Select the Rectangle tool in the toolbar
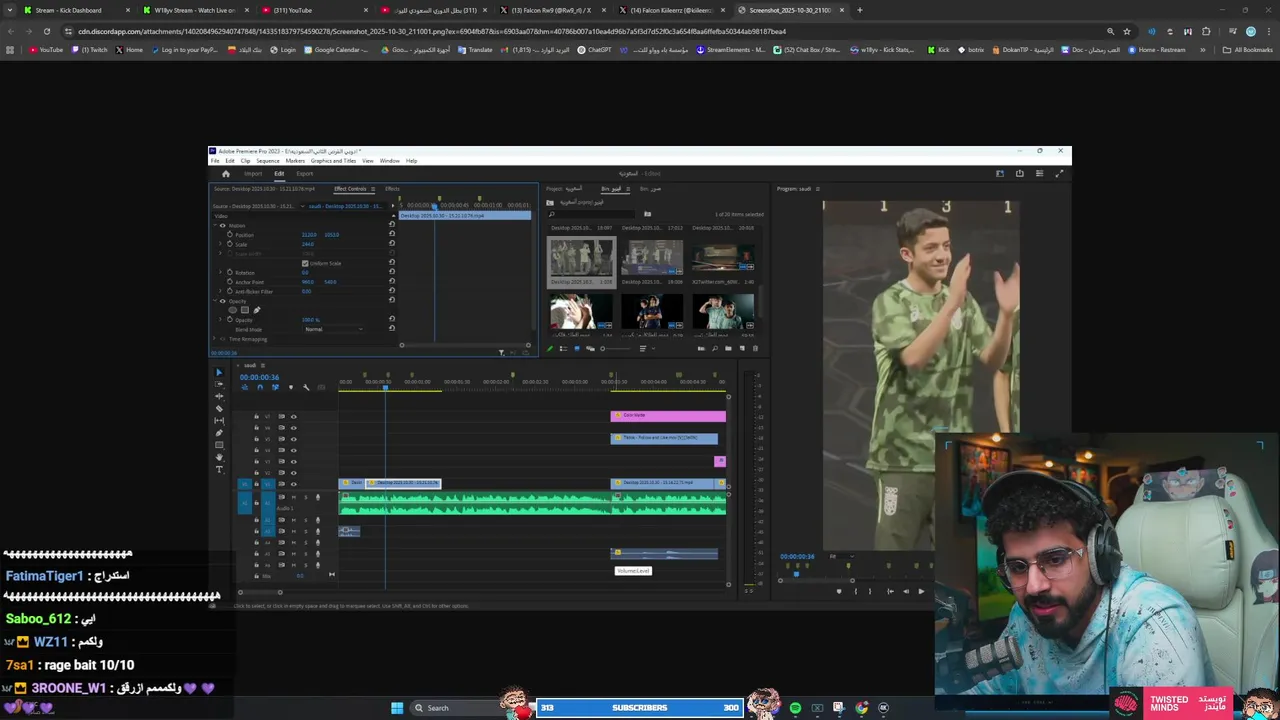The image size is (1280, 720). (x=219, y=445)
